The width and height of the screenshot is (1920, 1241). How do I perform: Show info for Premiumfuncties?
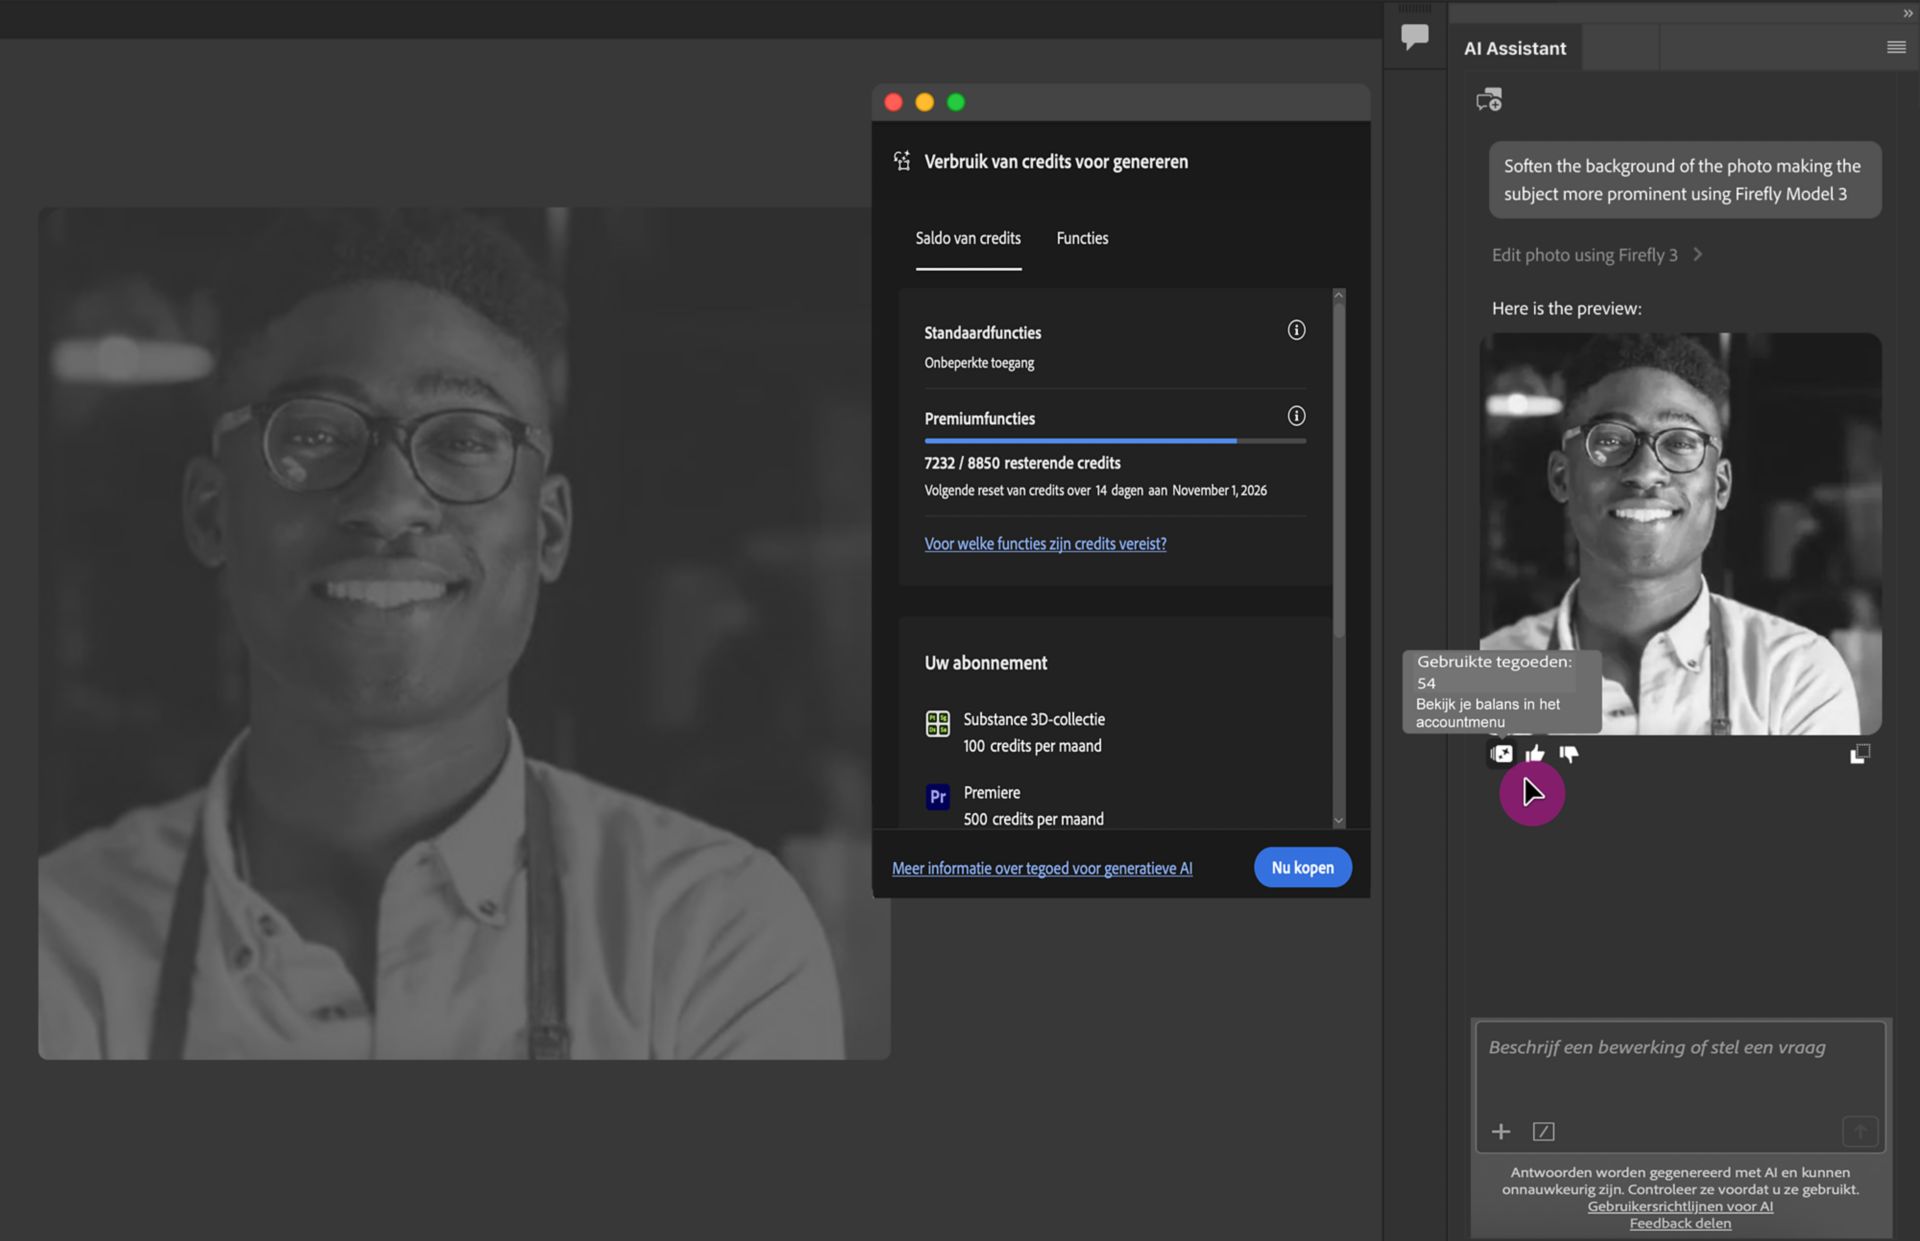point(1296,416)
